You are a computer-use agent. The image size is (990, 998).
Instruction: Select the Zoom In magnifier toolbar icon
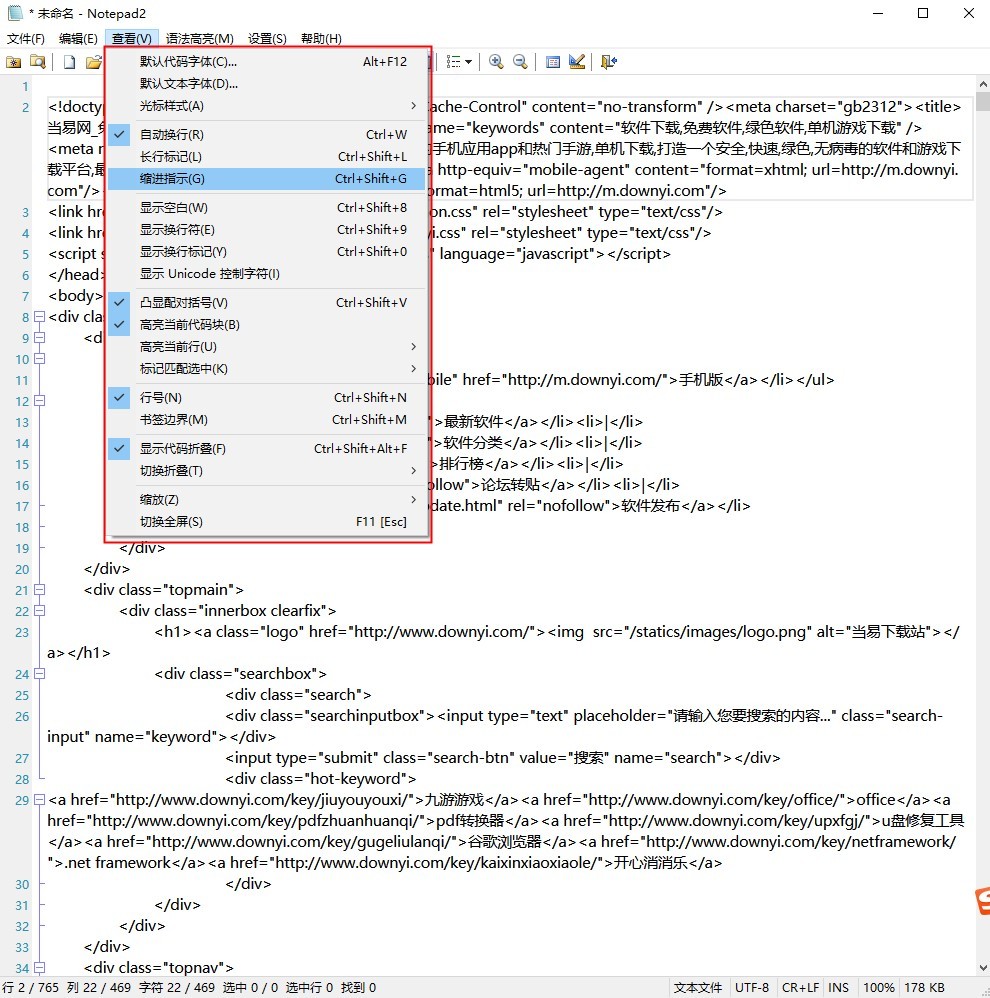pos(496,61)
